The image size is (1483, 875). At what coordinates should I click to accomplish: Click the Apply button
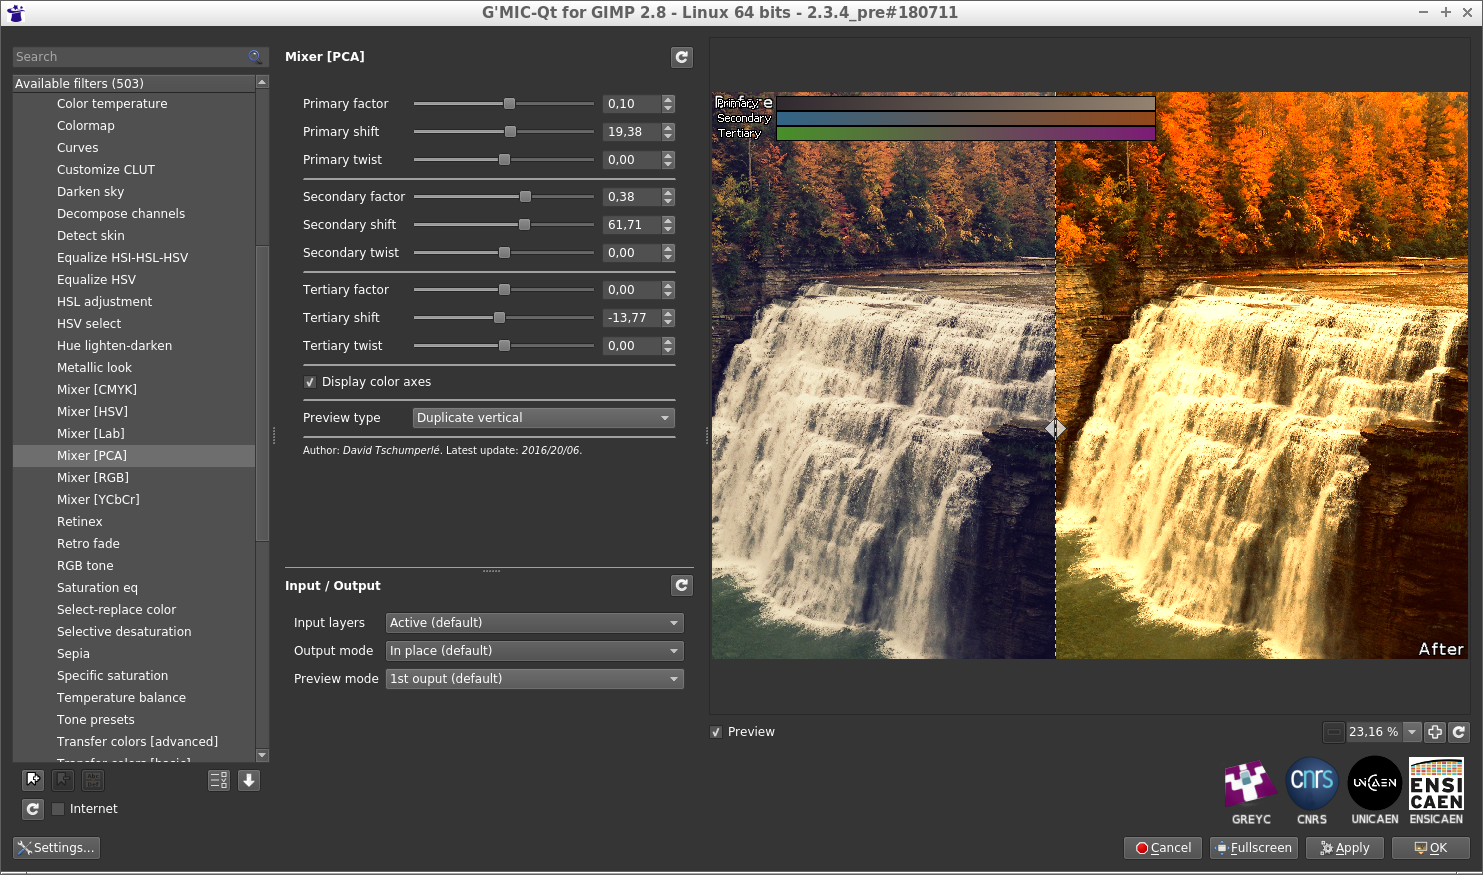[x=1344, y=847]
